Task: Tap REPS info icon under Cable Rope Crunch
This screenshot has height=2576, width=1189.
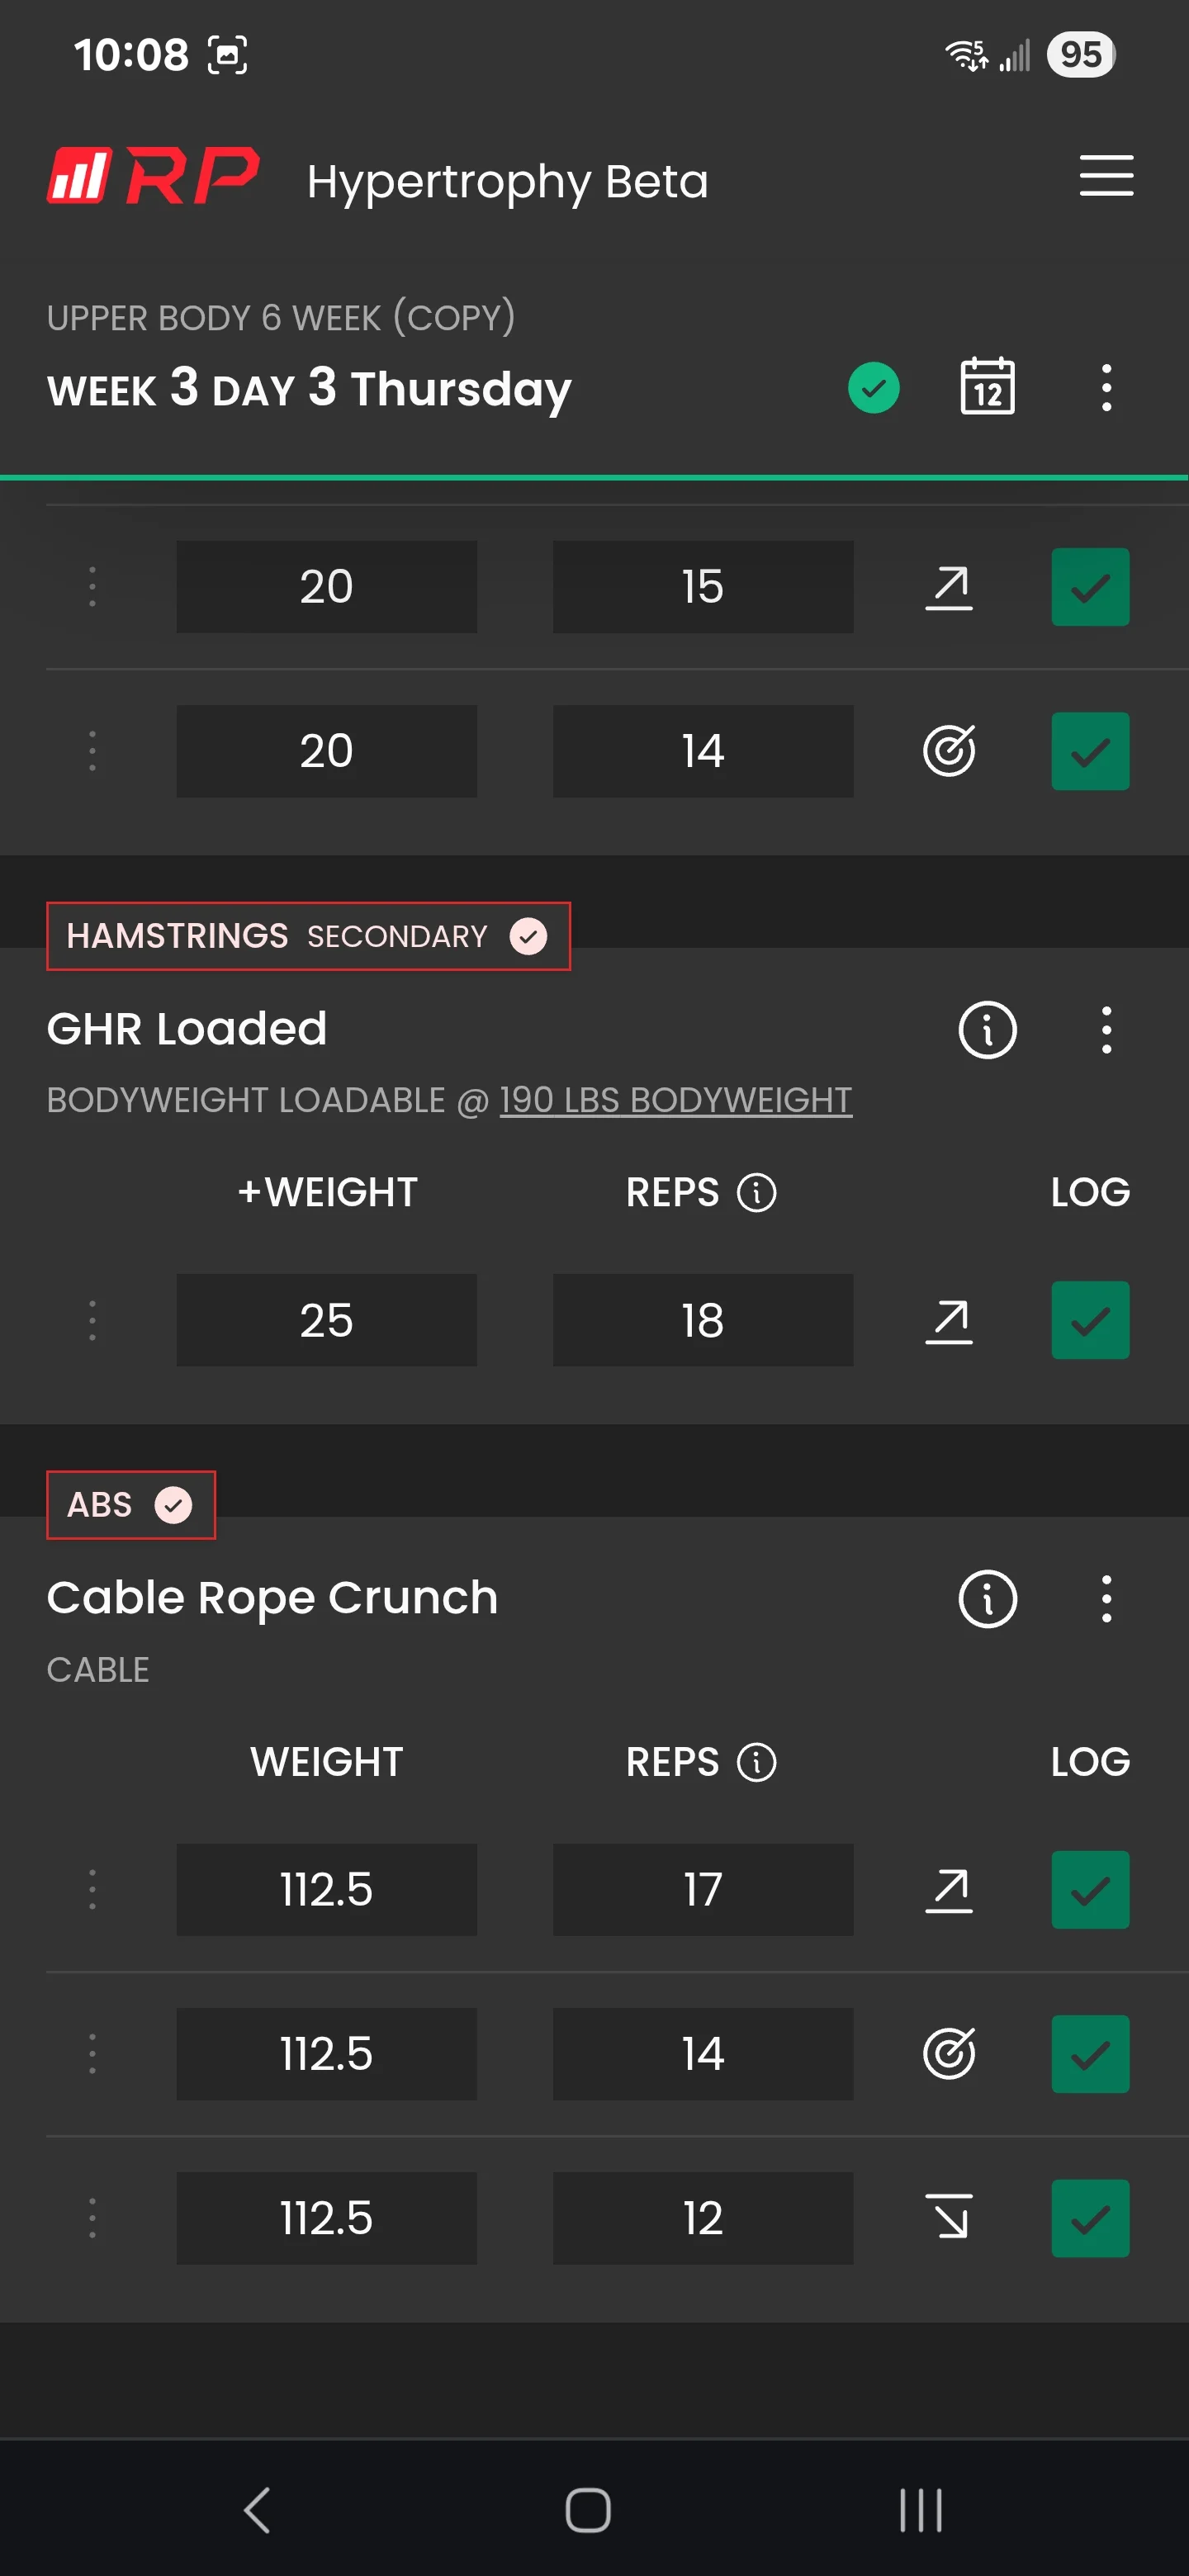Action: point(756,1762)
